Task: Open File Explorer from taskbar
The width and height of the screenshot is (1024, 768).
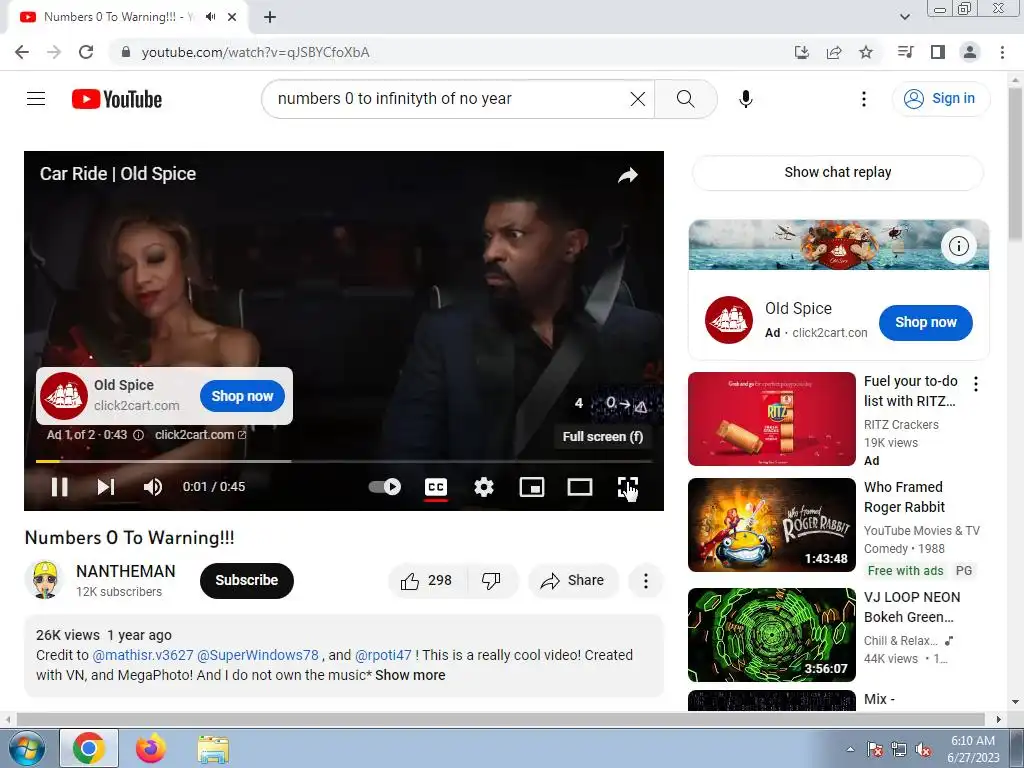Action: [213, 749]
